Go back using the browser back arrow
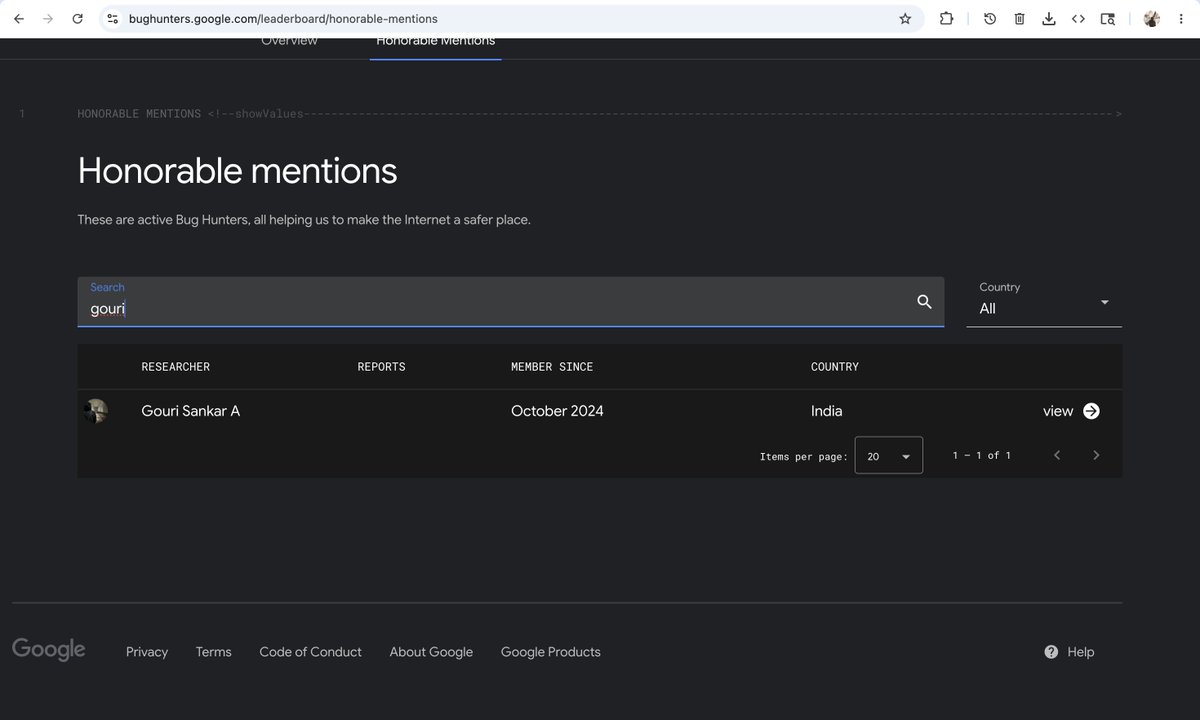 (x=19, y=19)
